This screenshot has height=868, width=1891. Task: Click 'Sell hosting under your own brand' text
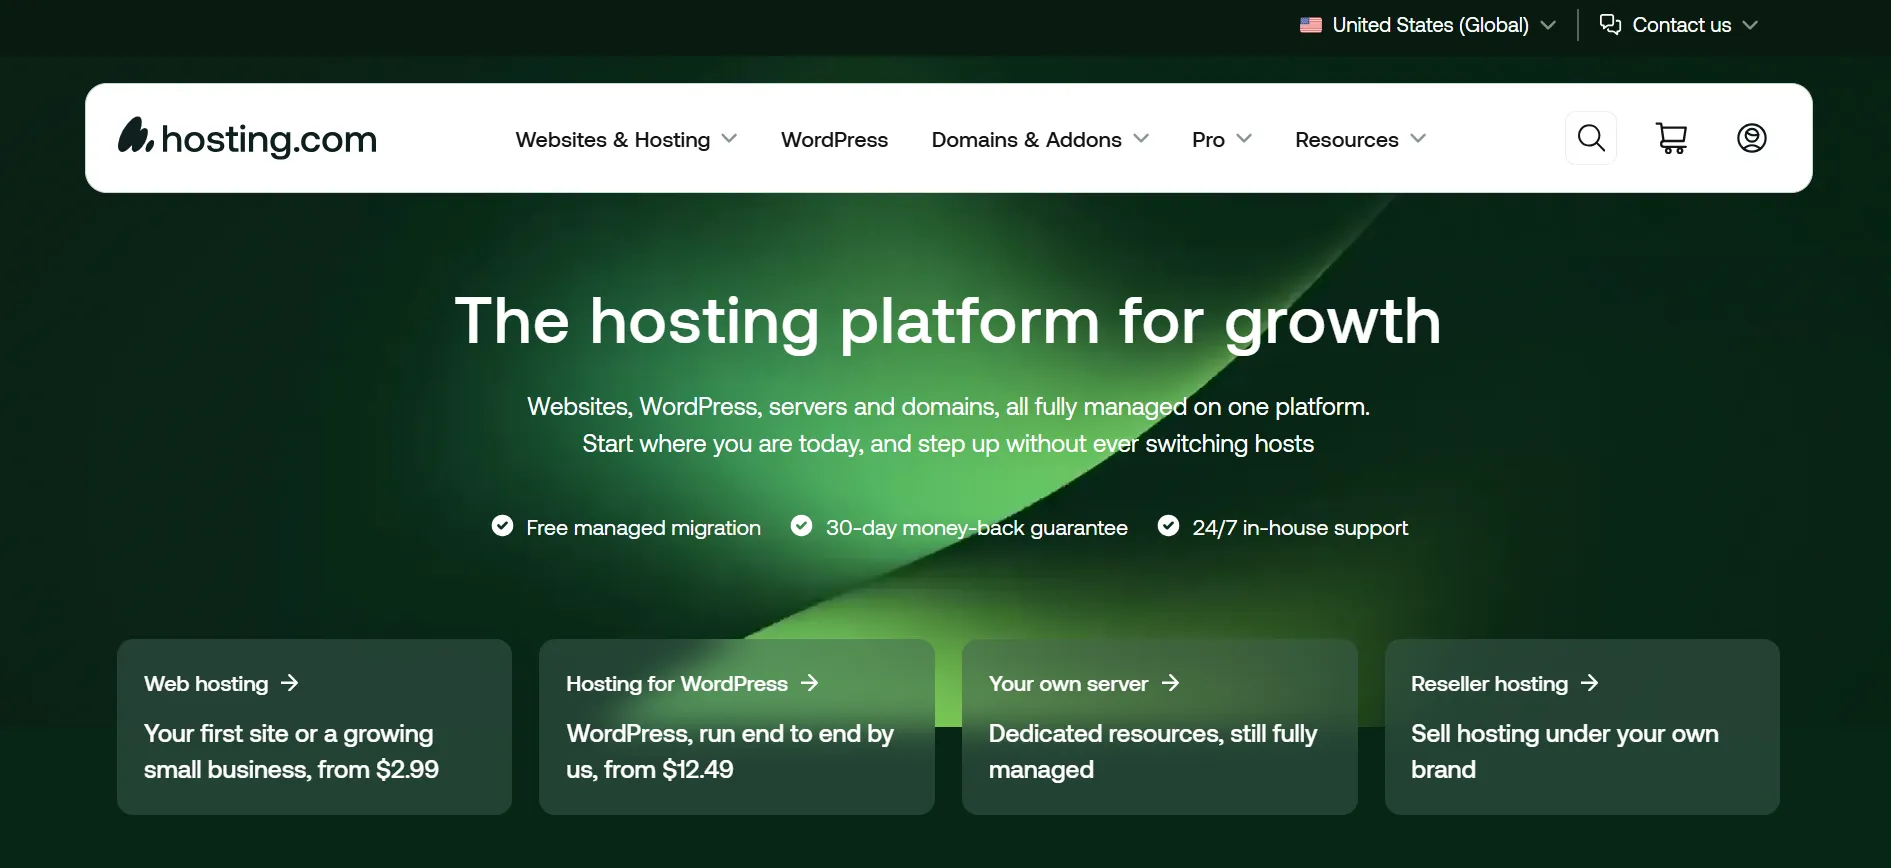click(1565, 751)
